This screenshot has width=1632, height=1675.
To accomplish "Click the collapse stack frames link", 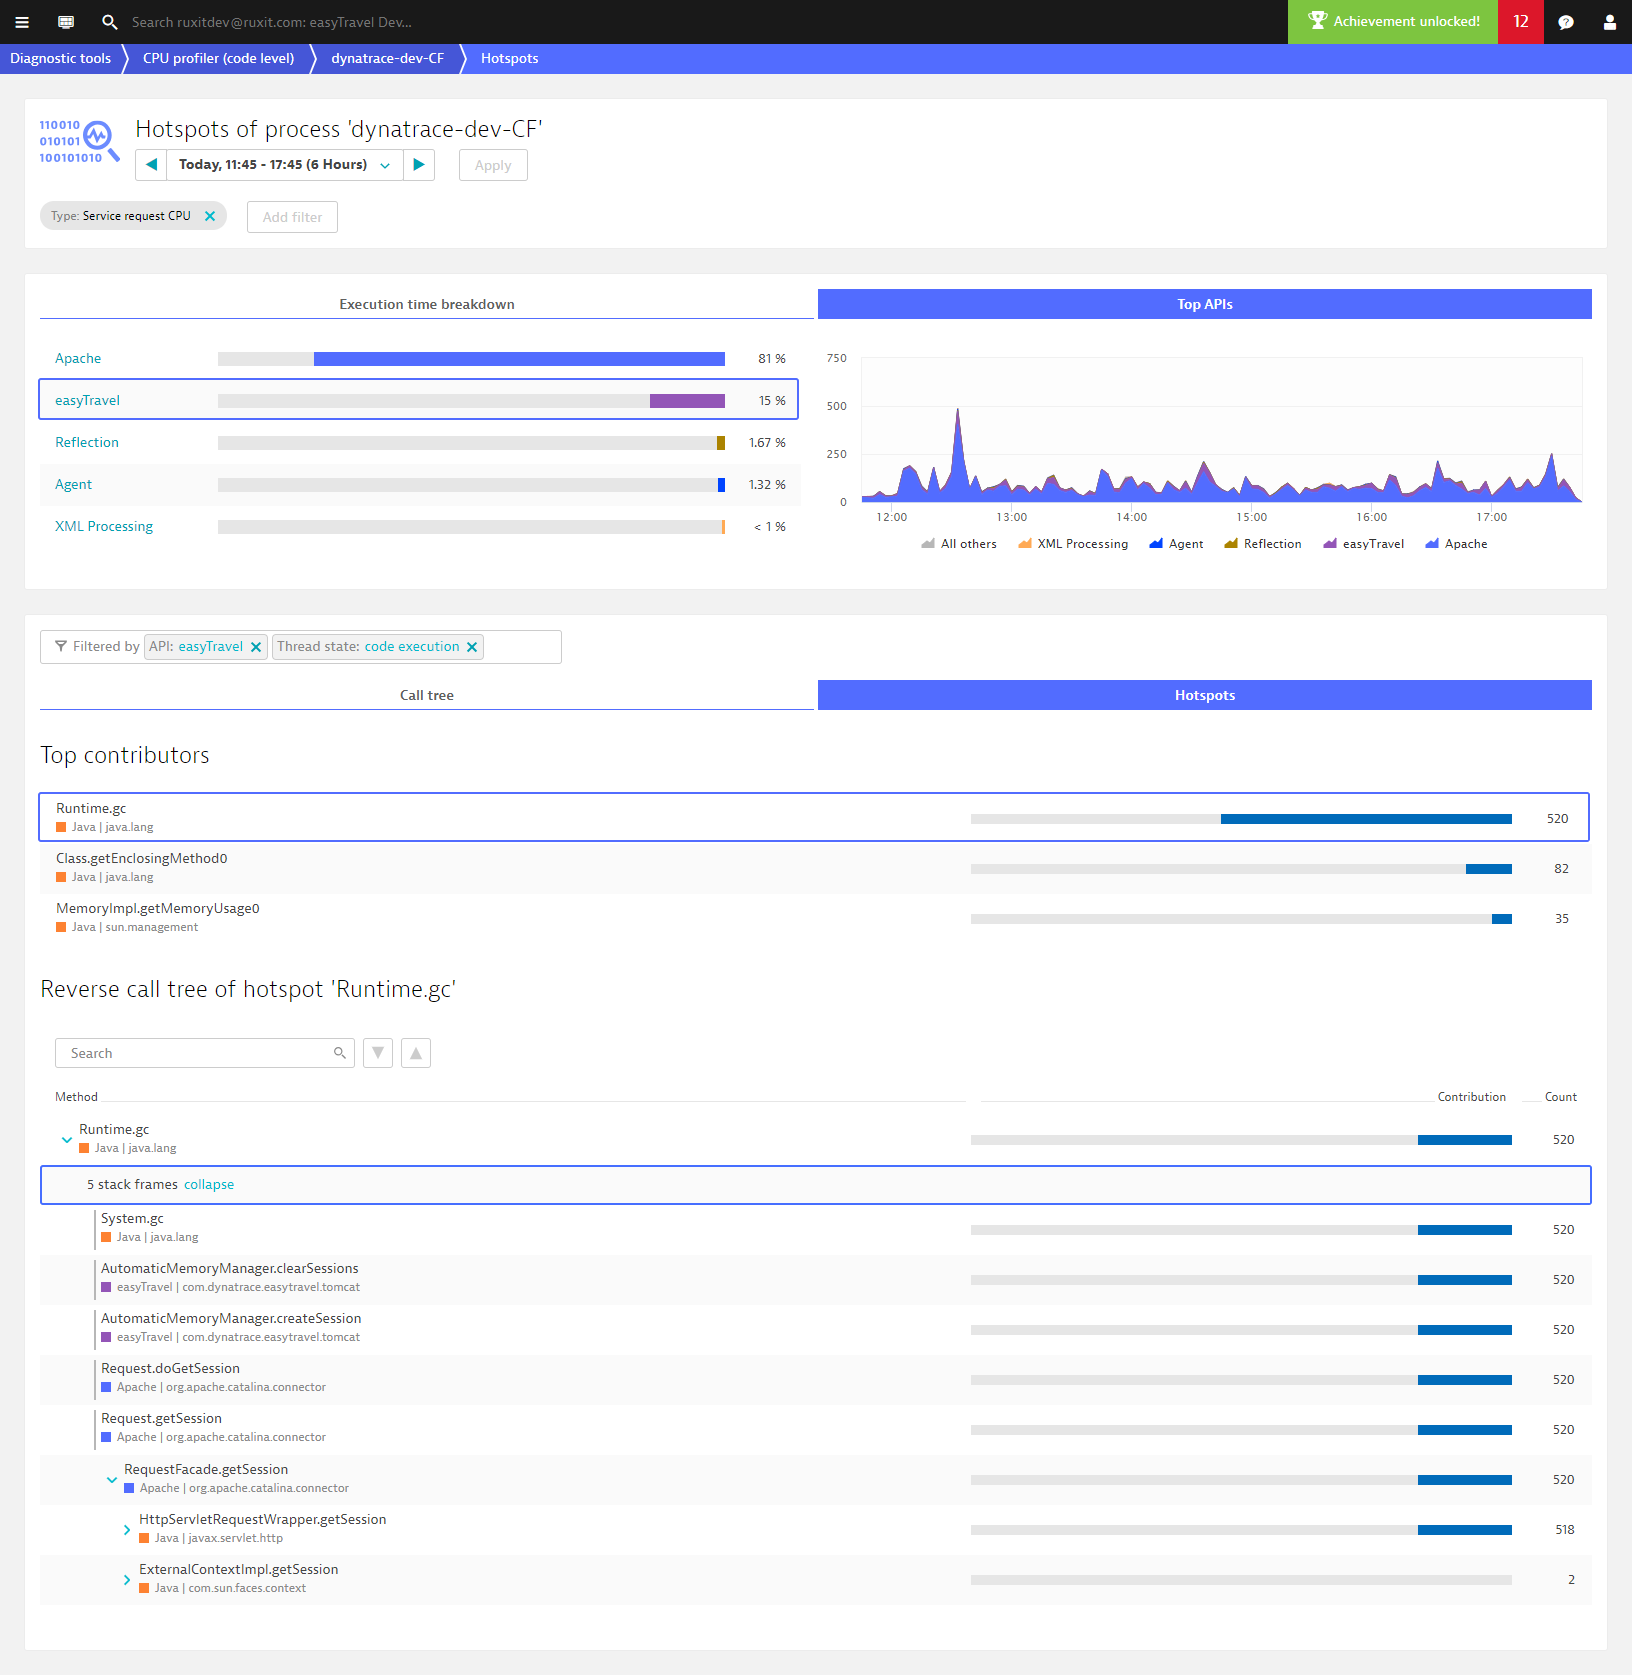I will 209,1185.
